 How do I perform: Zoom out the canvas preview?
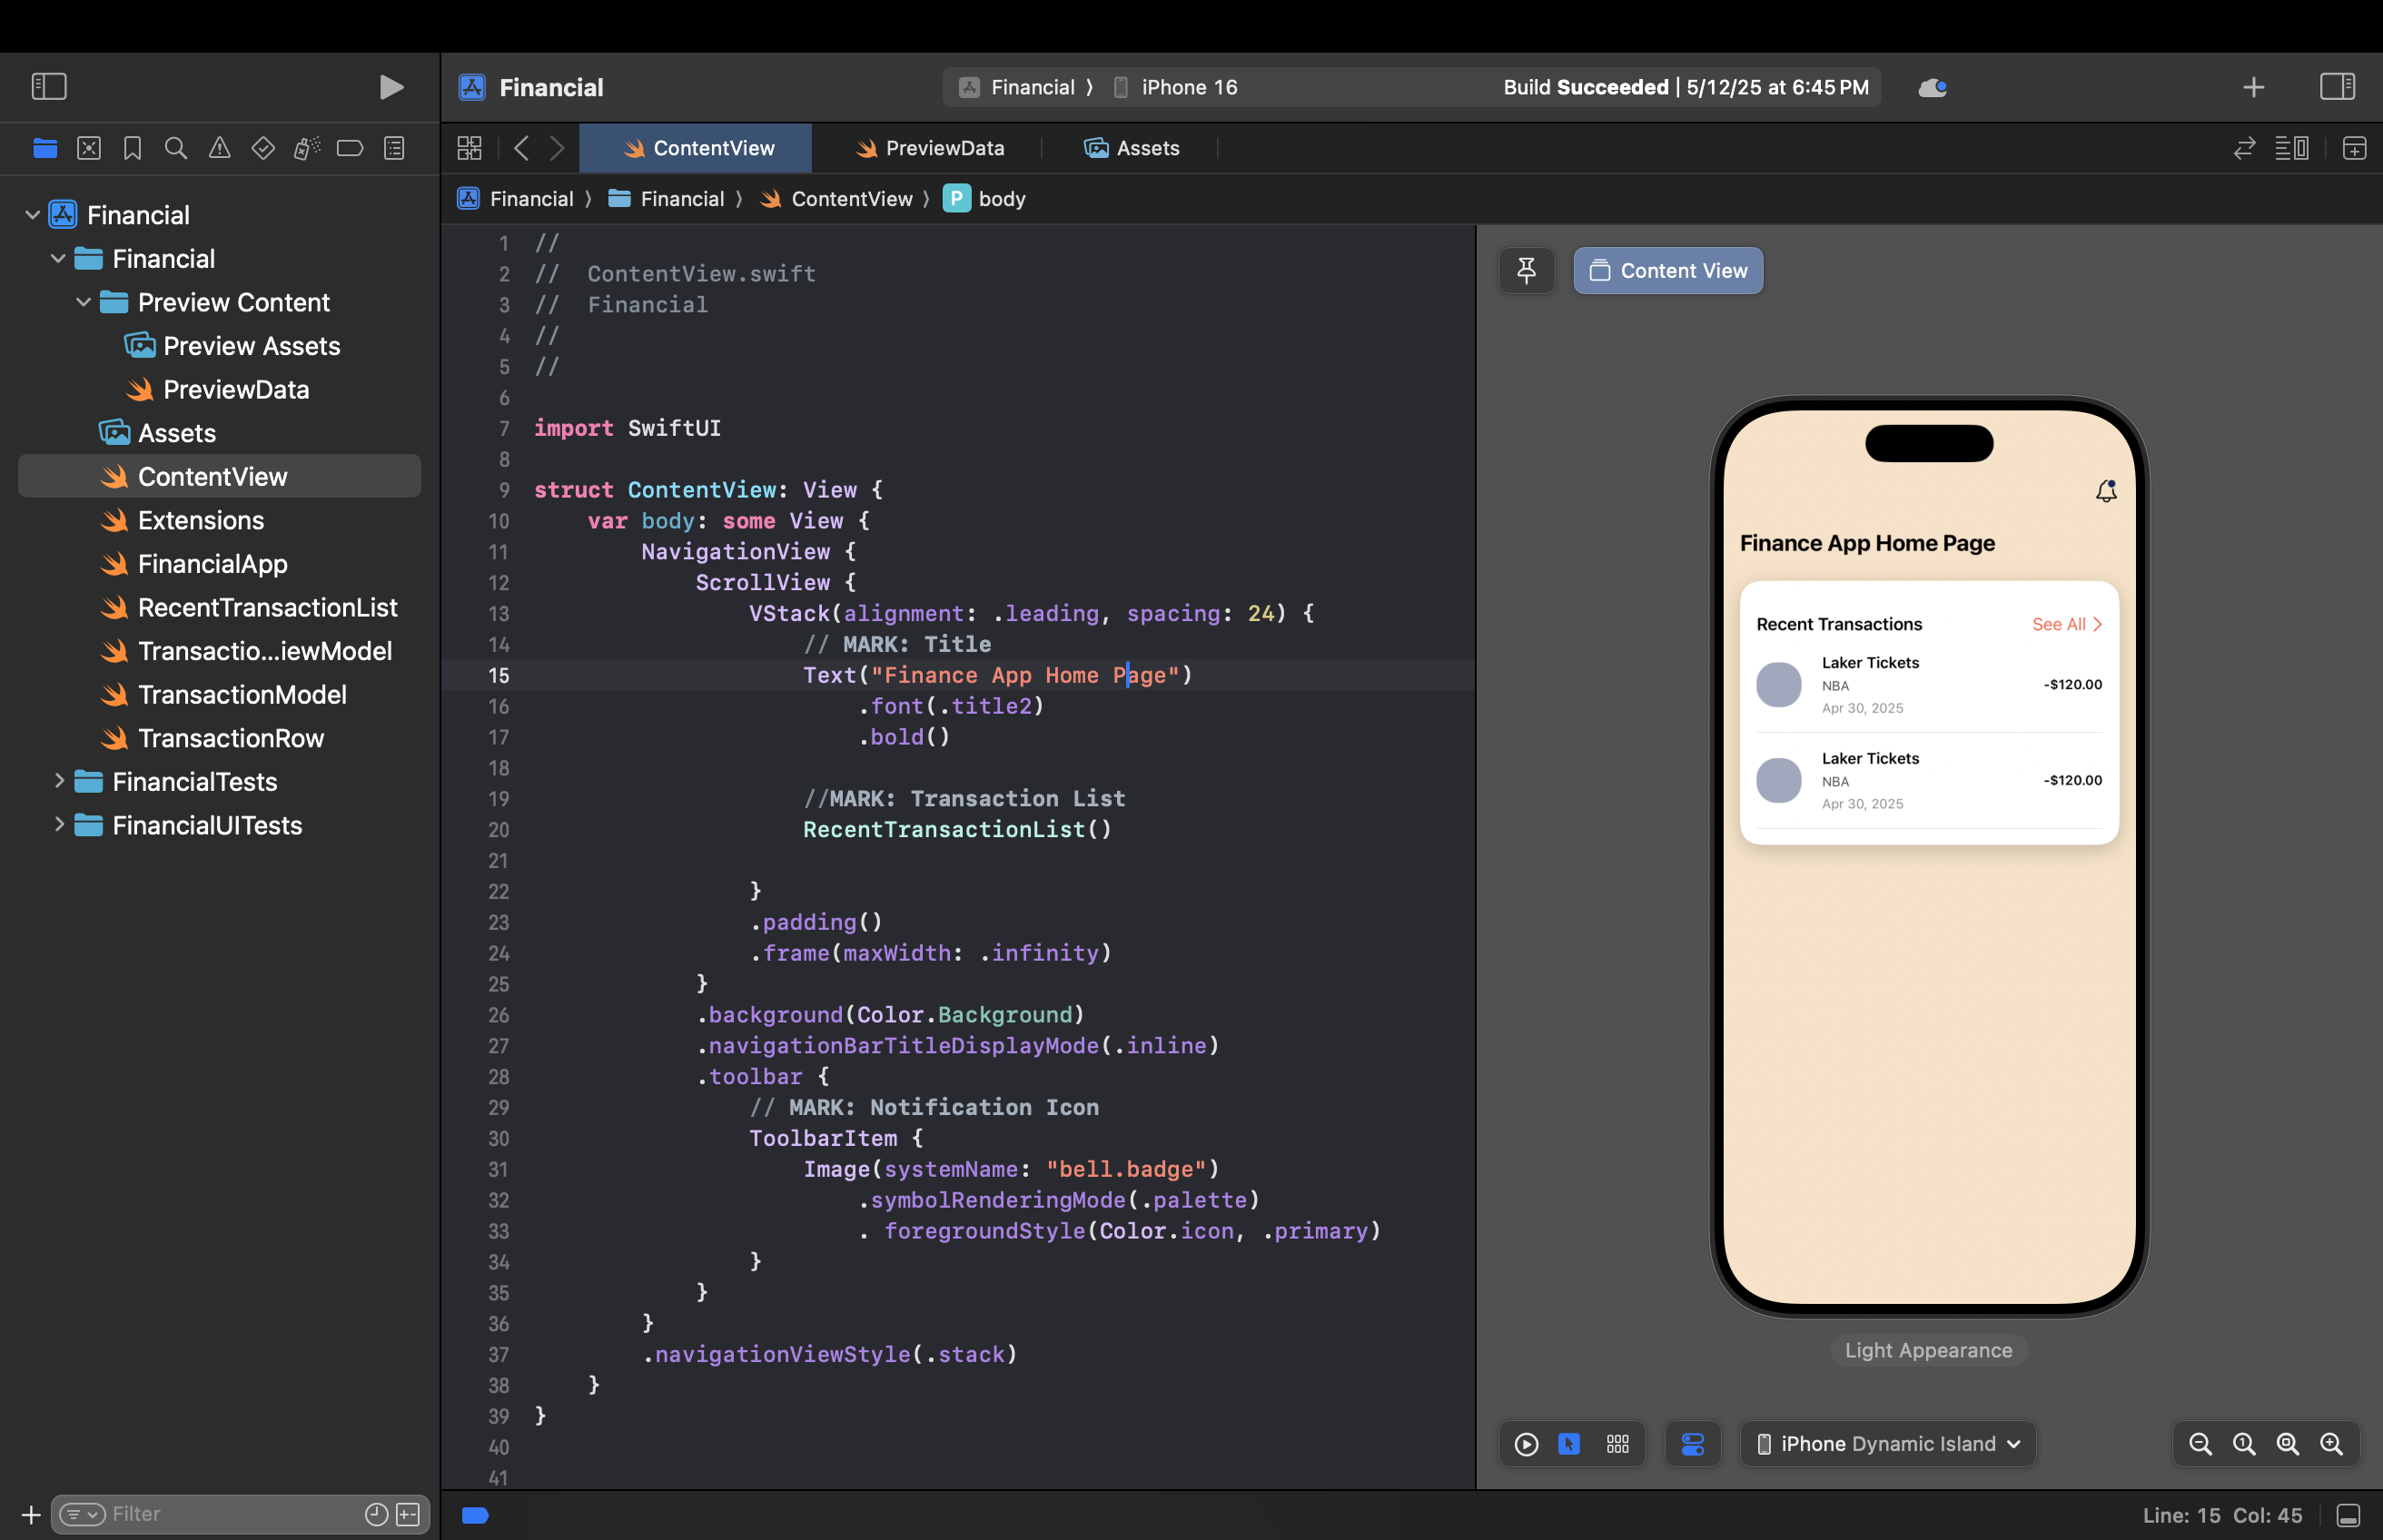[2200, 1444]
